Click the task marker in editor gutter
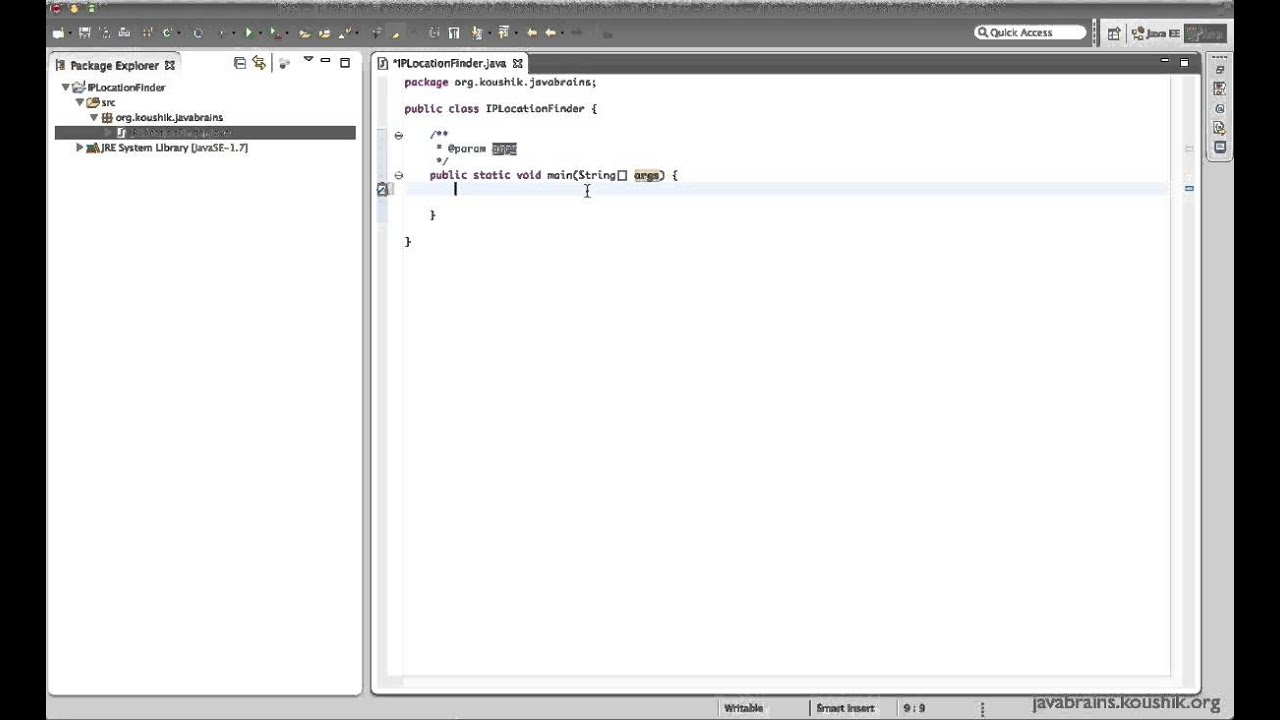The height and width of the screenshot is (720, 1280). pyautogui.click(x=382, y=188)
